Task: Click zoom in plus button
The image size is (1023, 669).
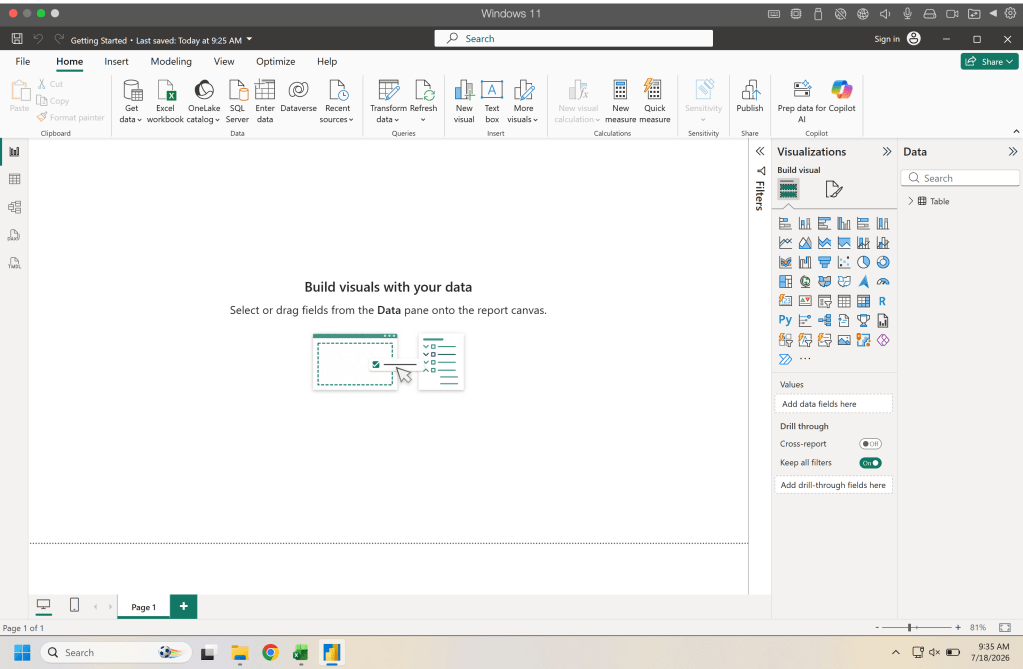Action: [958, 627]
